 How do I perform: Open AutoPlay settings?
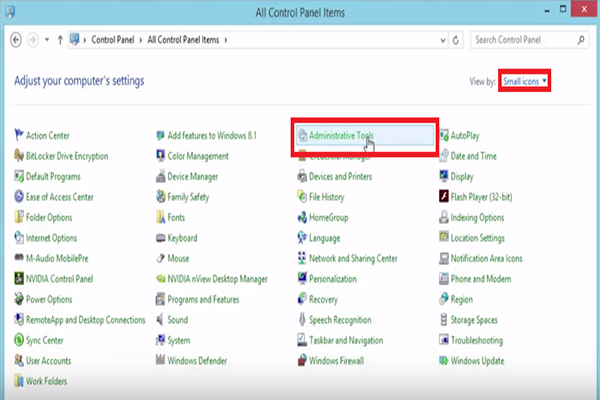click(x=465, y=136)
